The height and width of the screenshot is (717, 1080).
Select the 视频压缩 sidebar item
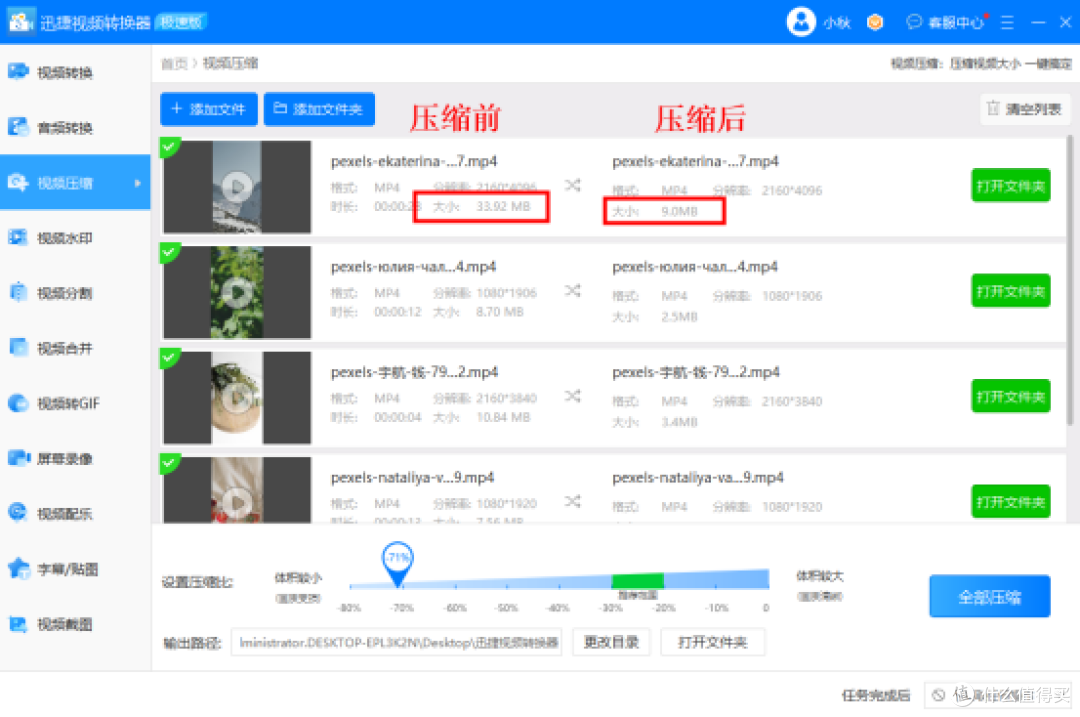(x=75, y=183)
